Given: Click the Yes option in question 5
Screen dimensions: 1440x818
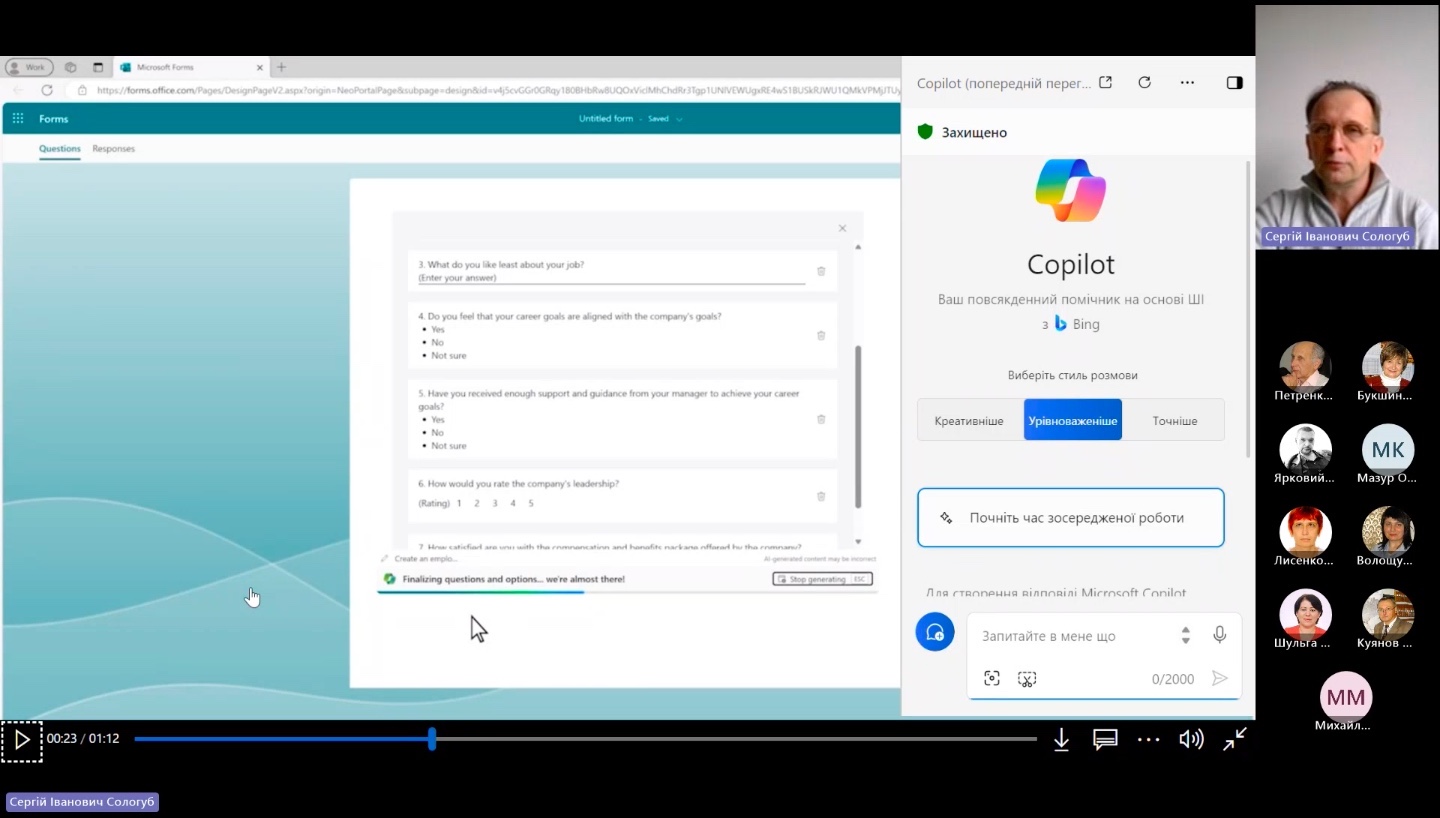Looking at the screenshot, I should [x=437, y=420].
